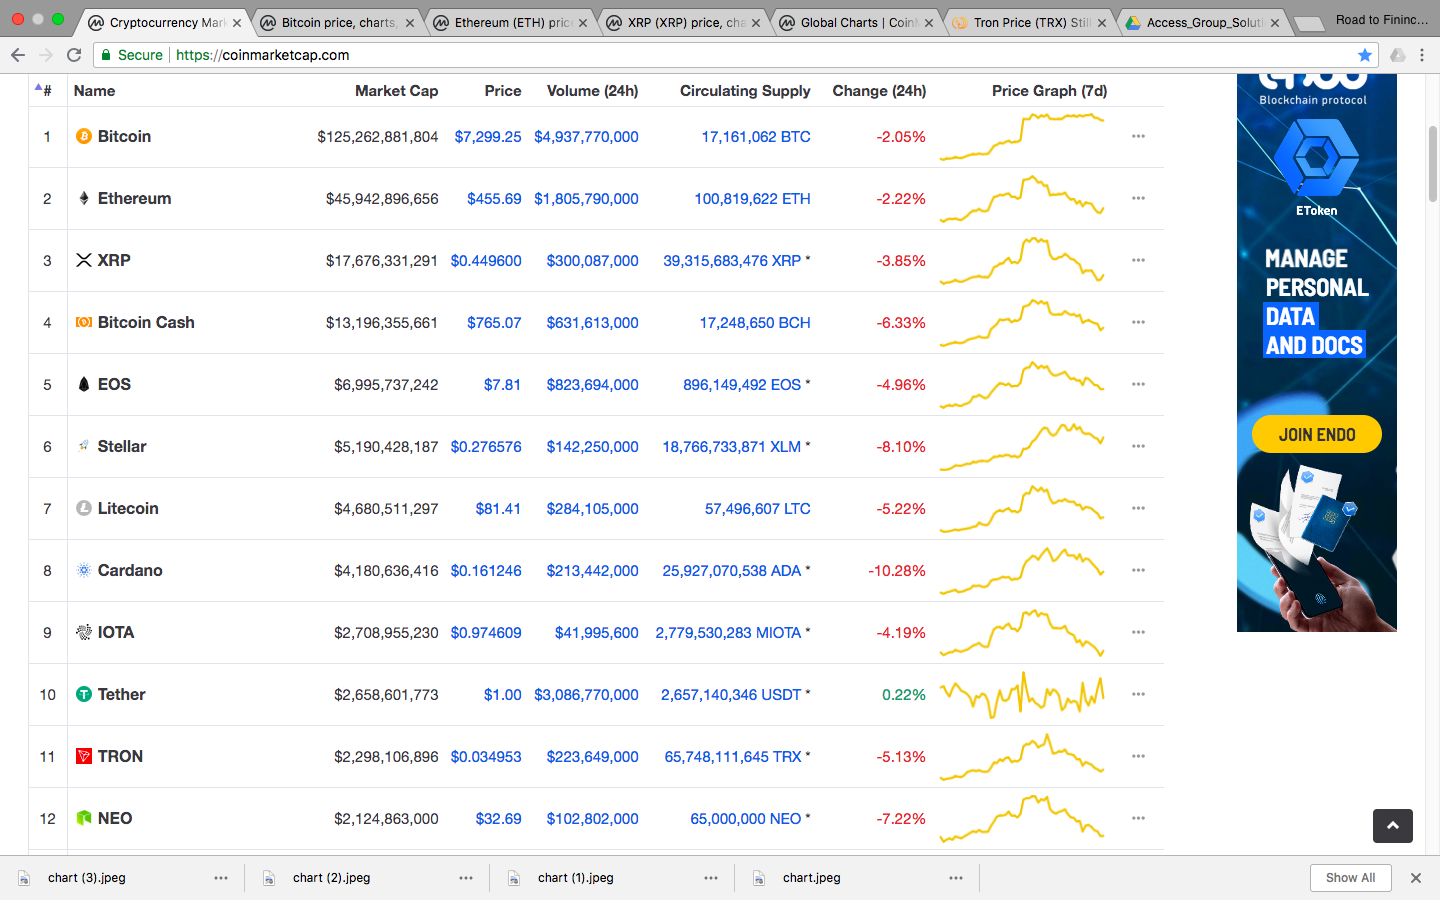
Task: Switch to the Bitcoin price, charts tab
Action: pyautogui.click(x=338, y=22)
